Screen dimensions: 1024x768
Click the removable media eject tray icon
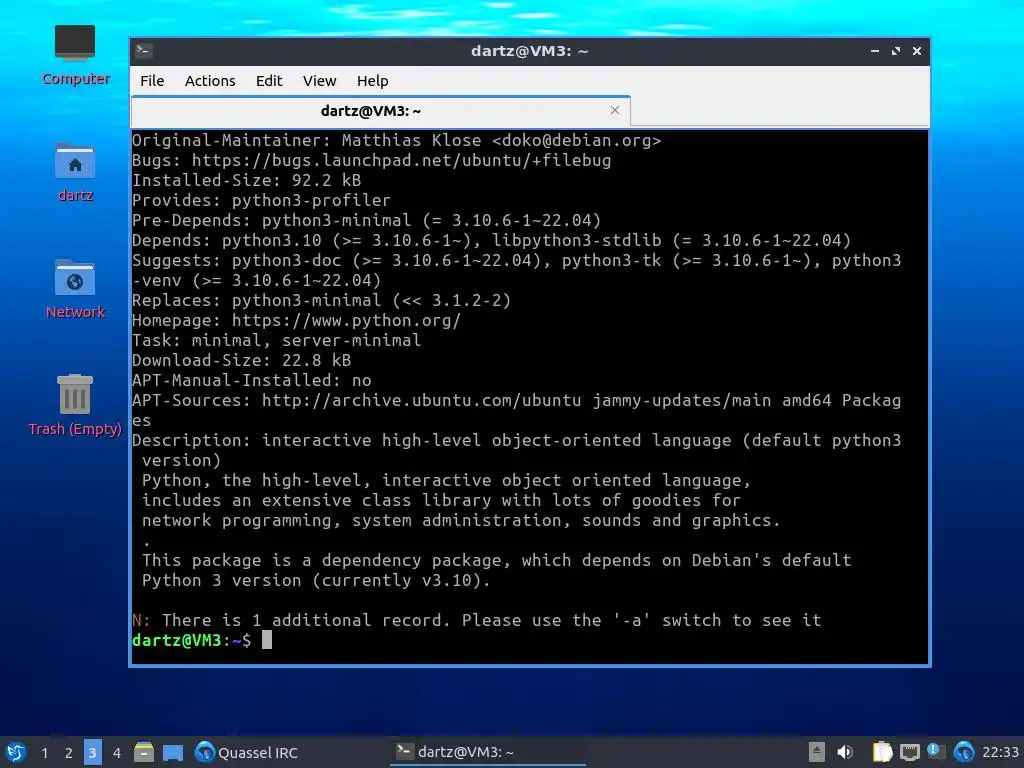click(x=816, y=752)
